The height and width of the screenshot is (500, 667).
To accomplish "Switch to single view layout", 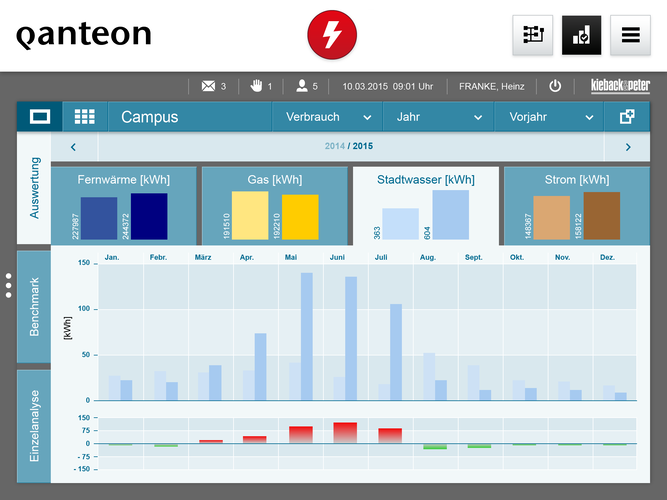I will point(40,117).
